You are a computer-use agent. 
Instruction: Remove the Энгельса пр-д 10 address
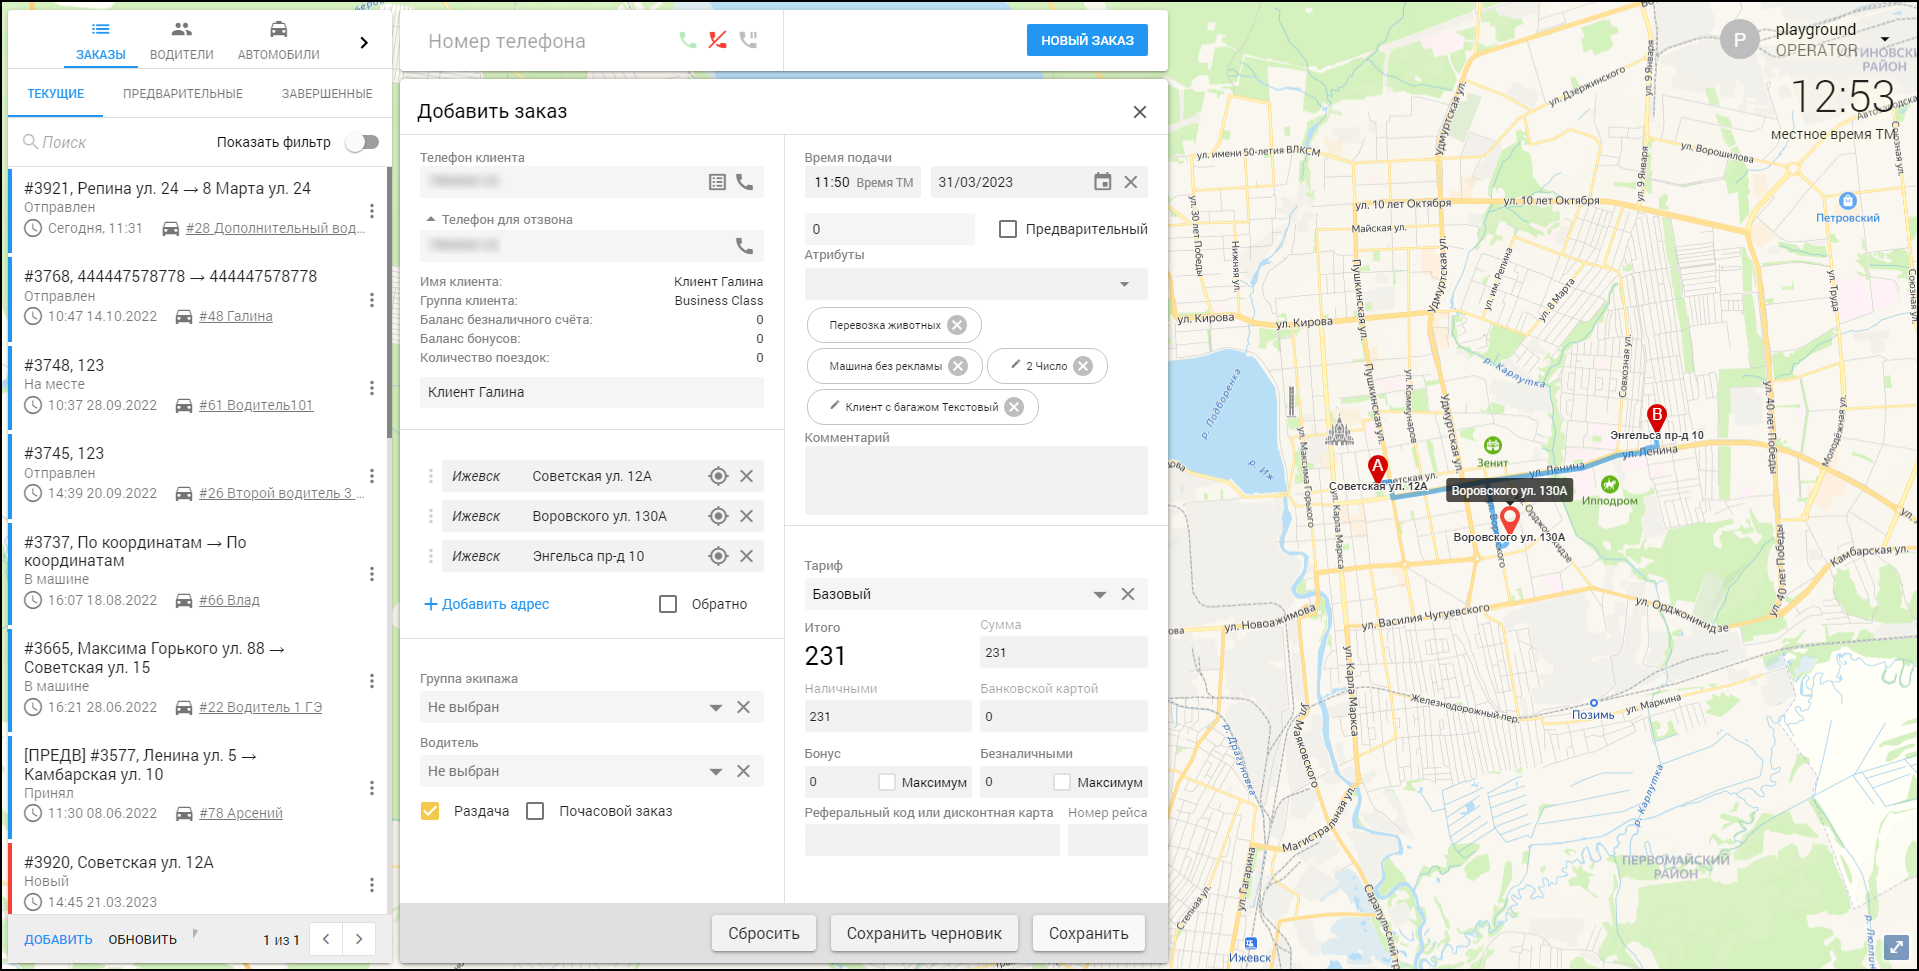pos(746,556)
